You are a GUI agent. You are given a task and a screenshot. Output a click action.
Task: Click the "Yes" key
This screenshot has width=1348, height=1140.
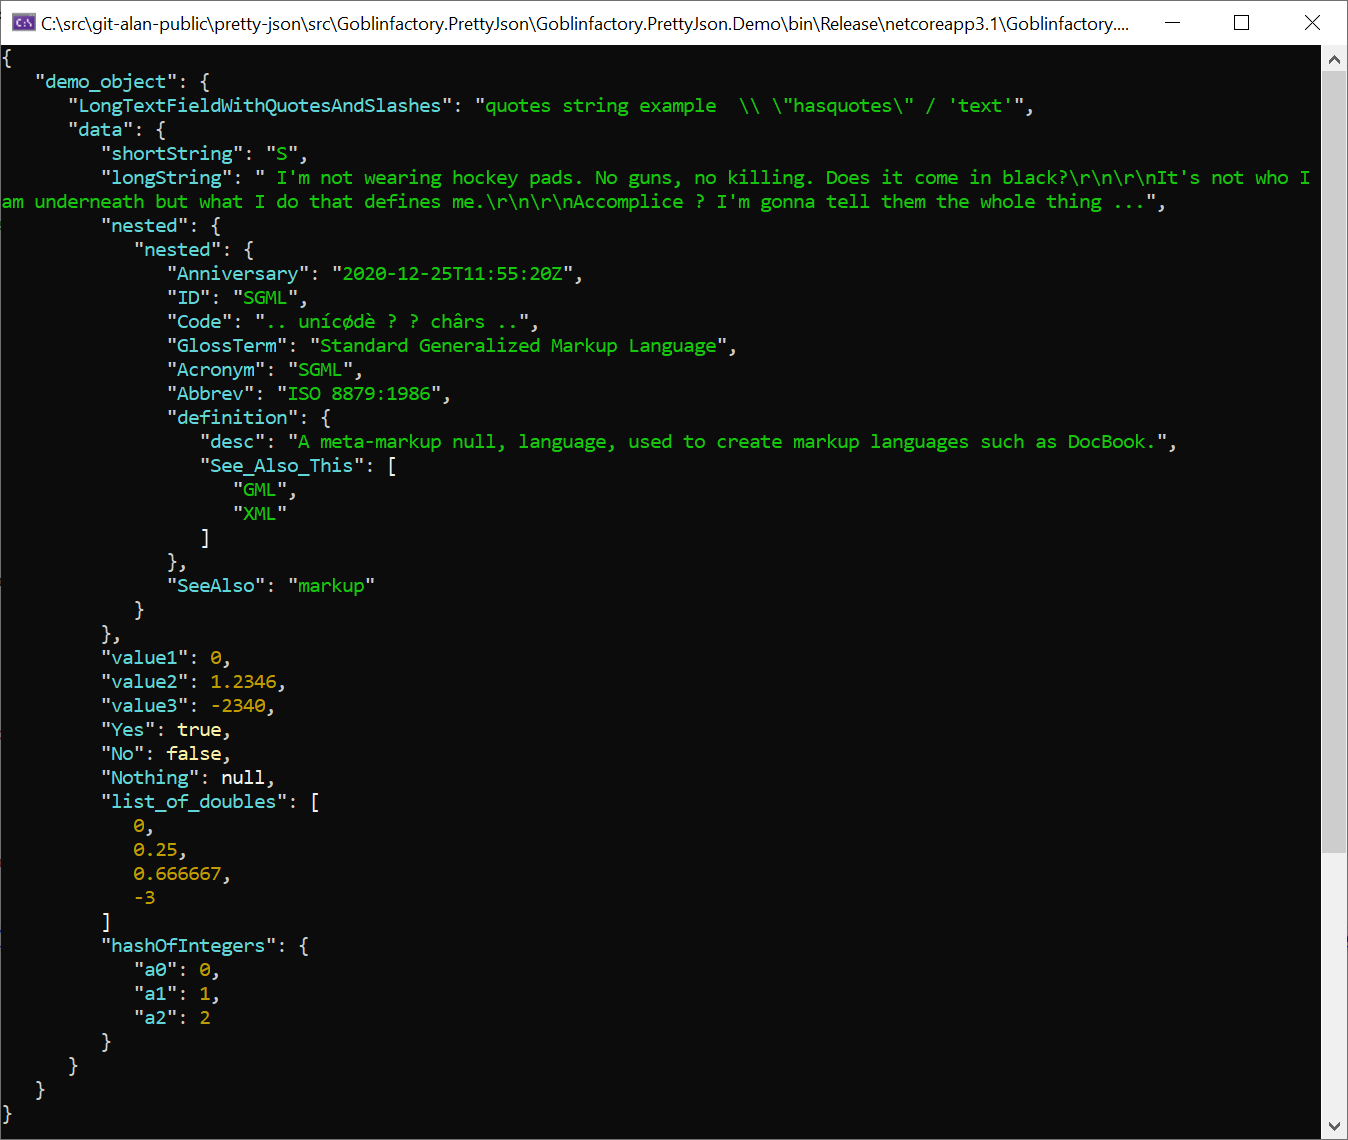[x=128, y=730]
